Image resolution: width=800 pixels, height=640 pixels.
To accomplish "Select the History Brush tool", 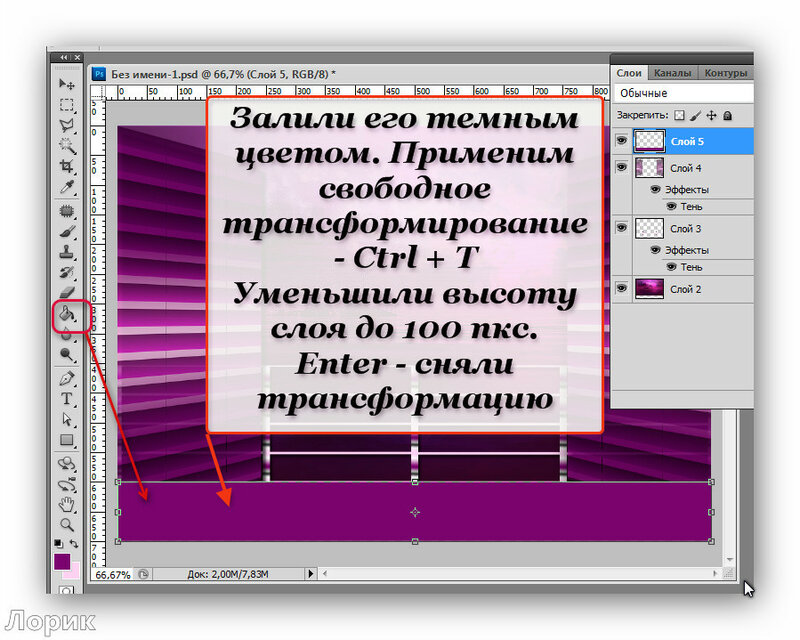I will 67,273.
